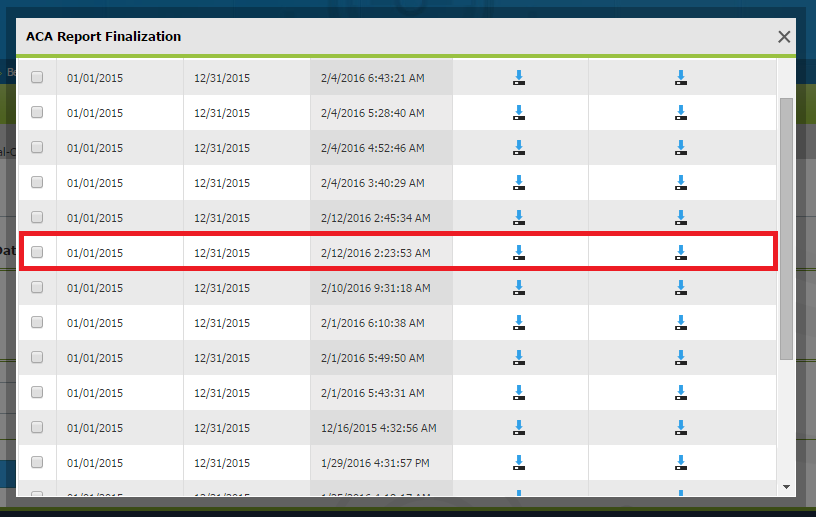Check the box for 2/12/2016 2:23:53 AM row

pyautogui.click(x=37, y=253)
